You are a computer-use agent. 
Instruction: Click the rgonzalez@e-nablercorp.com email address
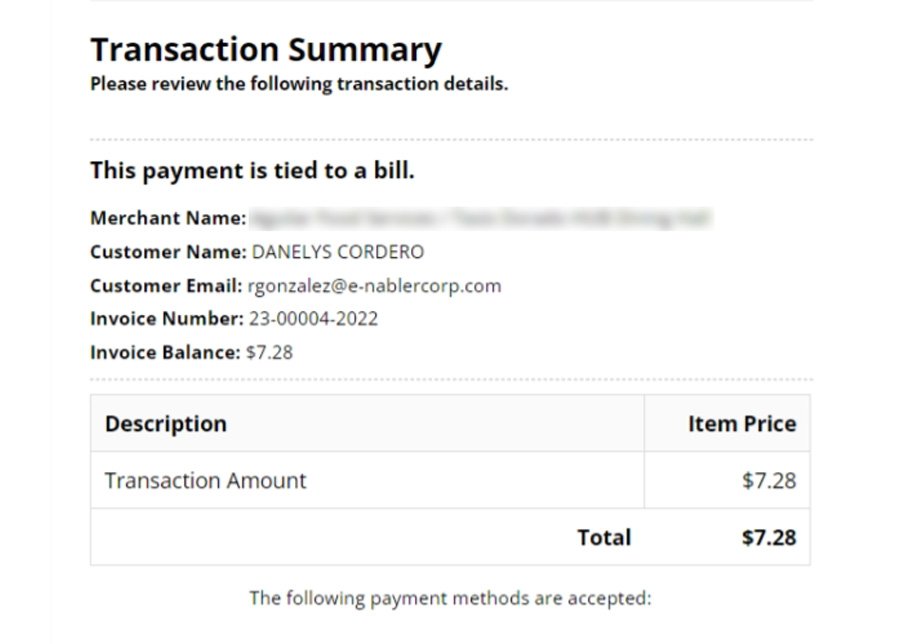(x=374, y=286)
